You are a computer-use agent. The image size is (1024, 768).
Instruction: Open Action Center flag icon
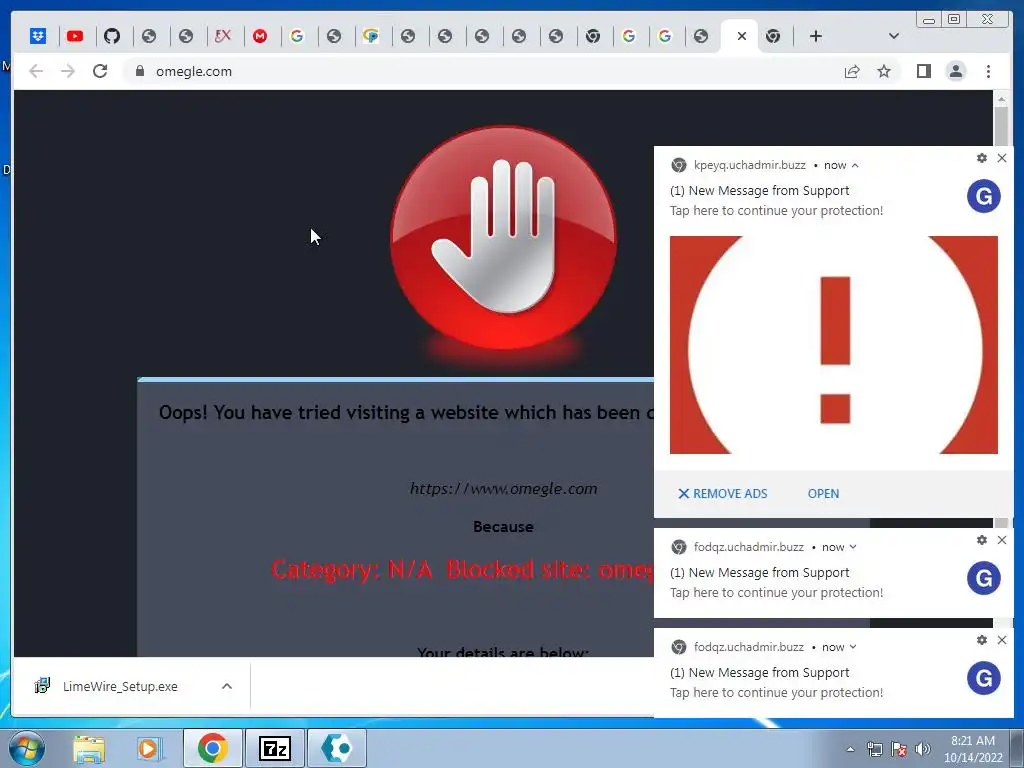coord(899,749)
